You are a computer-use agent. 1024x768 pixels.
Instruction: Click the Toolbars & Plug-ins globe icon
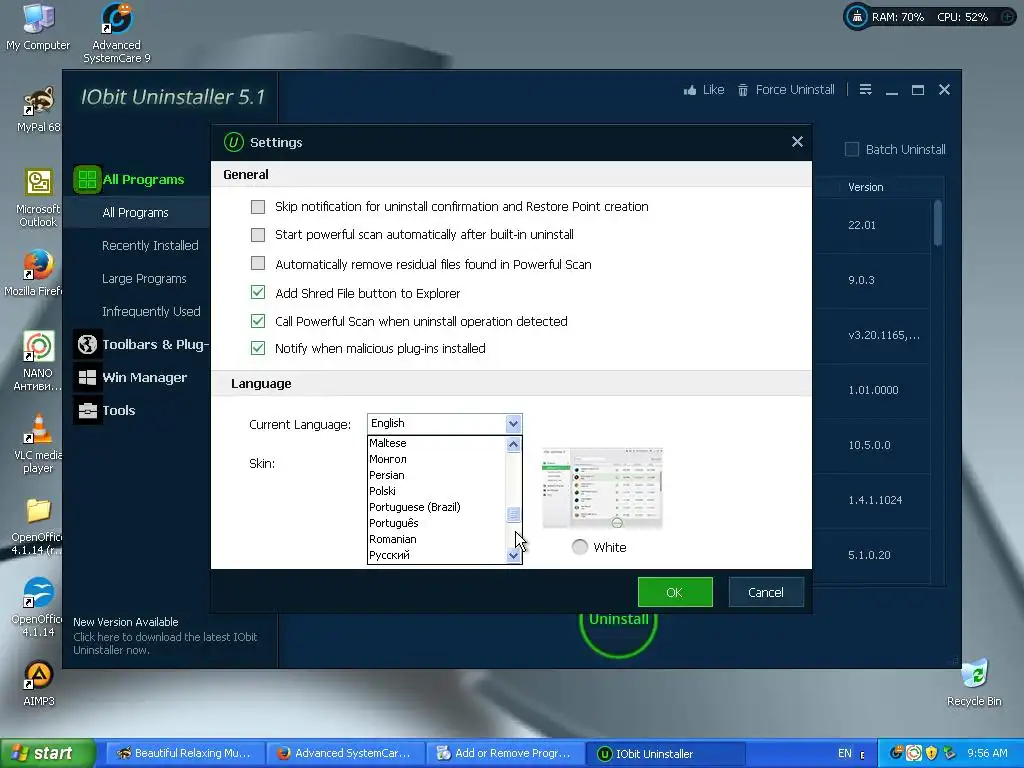point(87,344)
